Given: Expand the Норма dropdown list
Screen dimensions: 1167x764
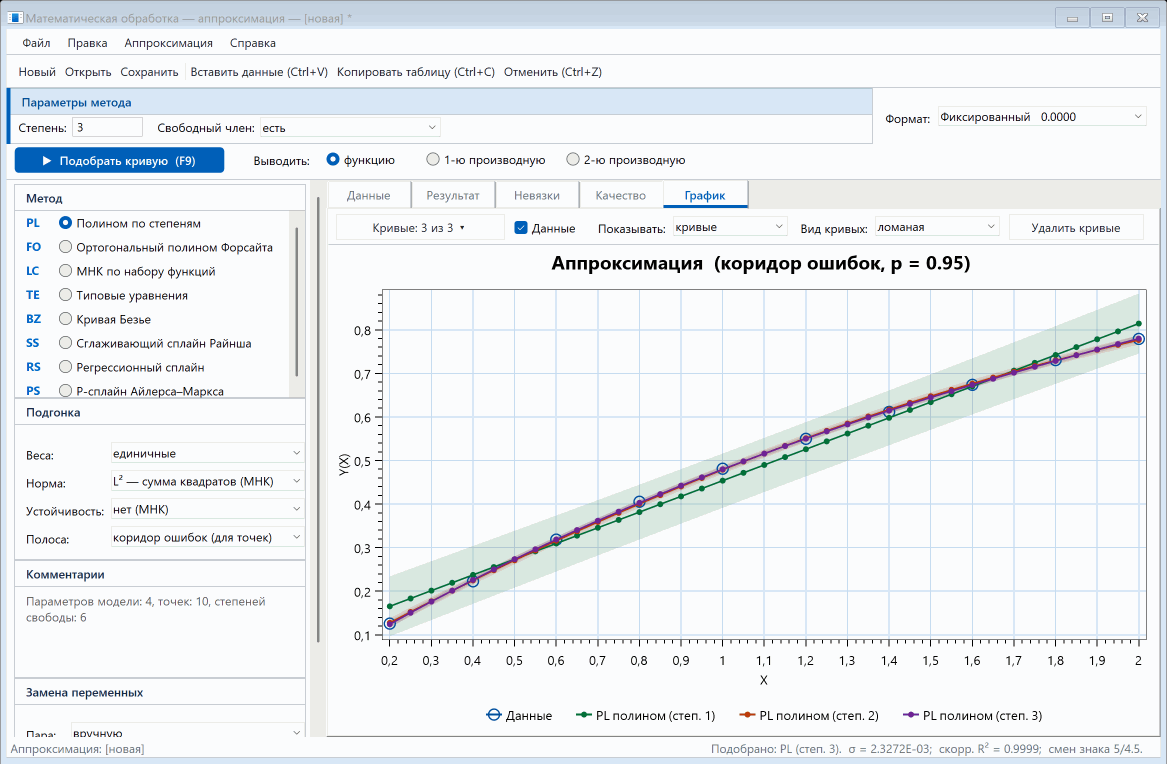Looking at the screenshot, I should (x=207, y=481).
